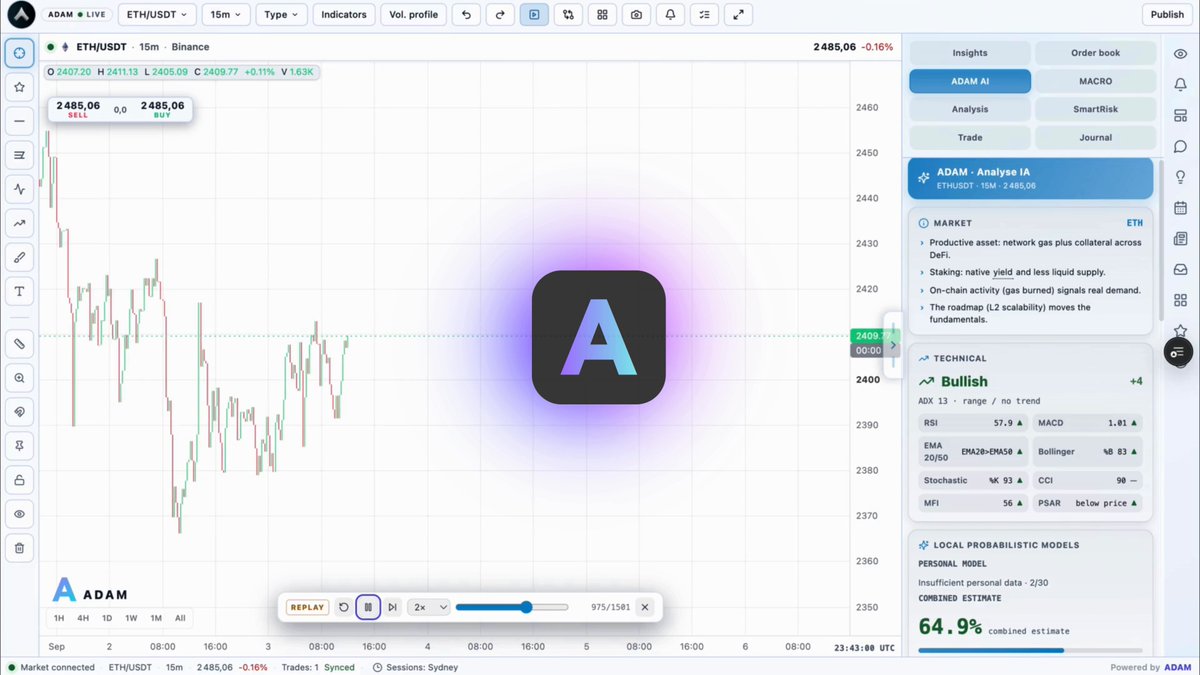This screenshot has width=1200, height=675.
Task: Open the favorites star tool in left toolbar
Action: (19, 87)
